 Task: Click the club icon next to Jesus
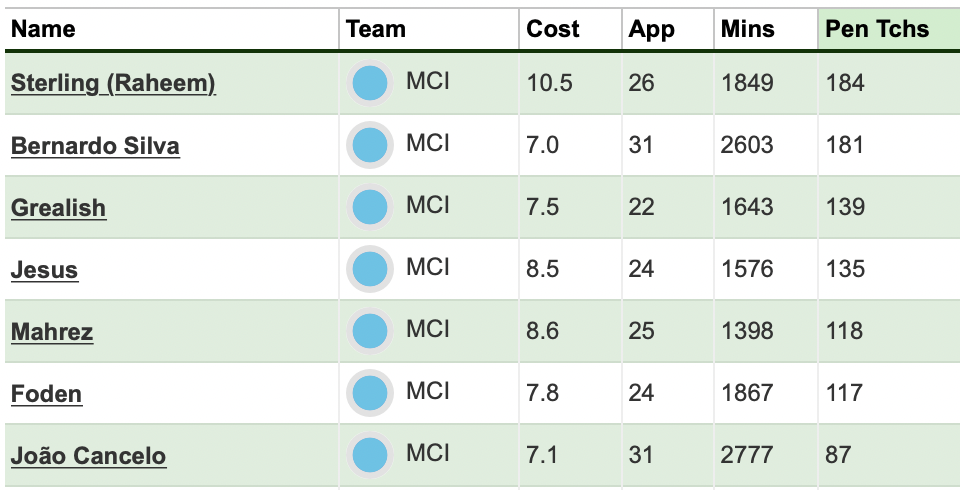point(370,269)
